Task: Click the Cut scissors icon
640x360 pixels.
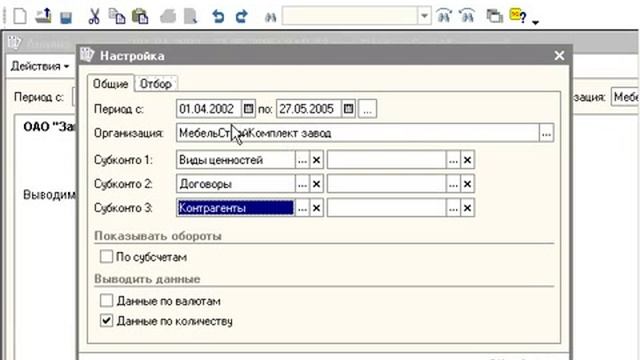Action: [x=94, y=17]
